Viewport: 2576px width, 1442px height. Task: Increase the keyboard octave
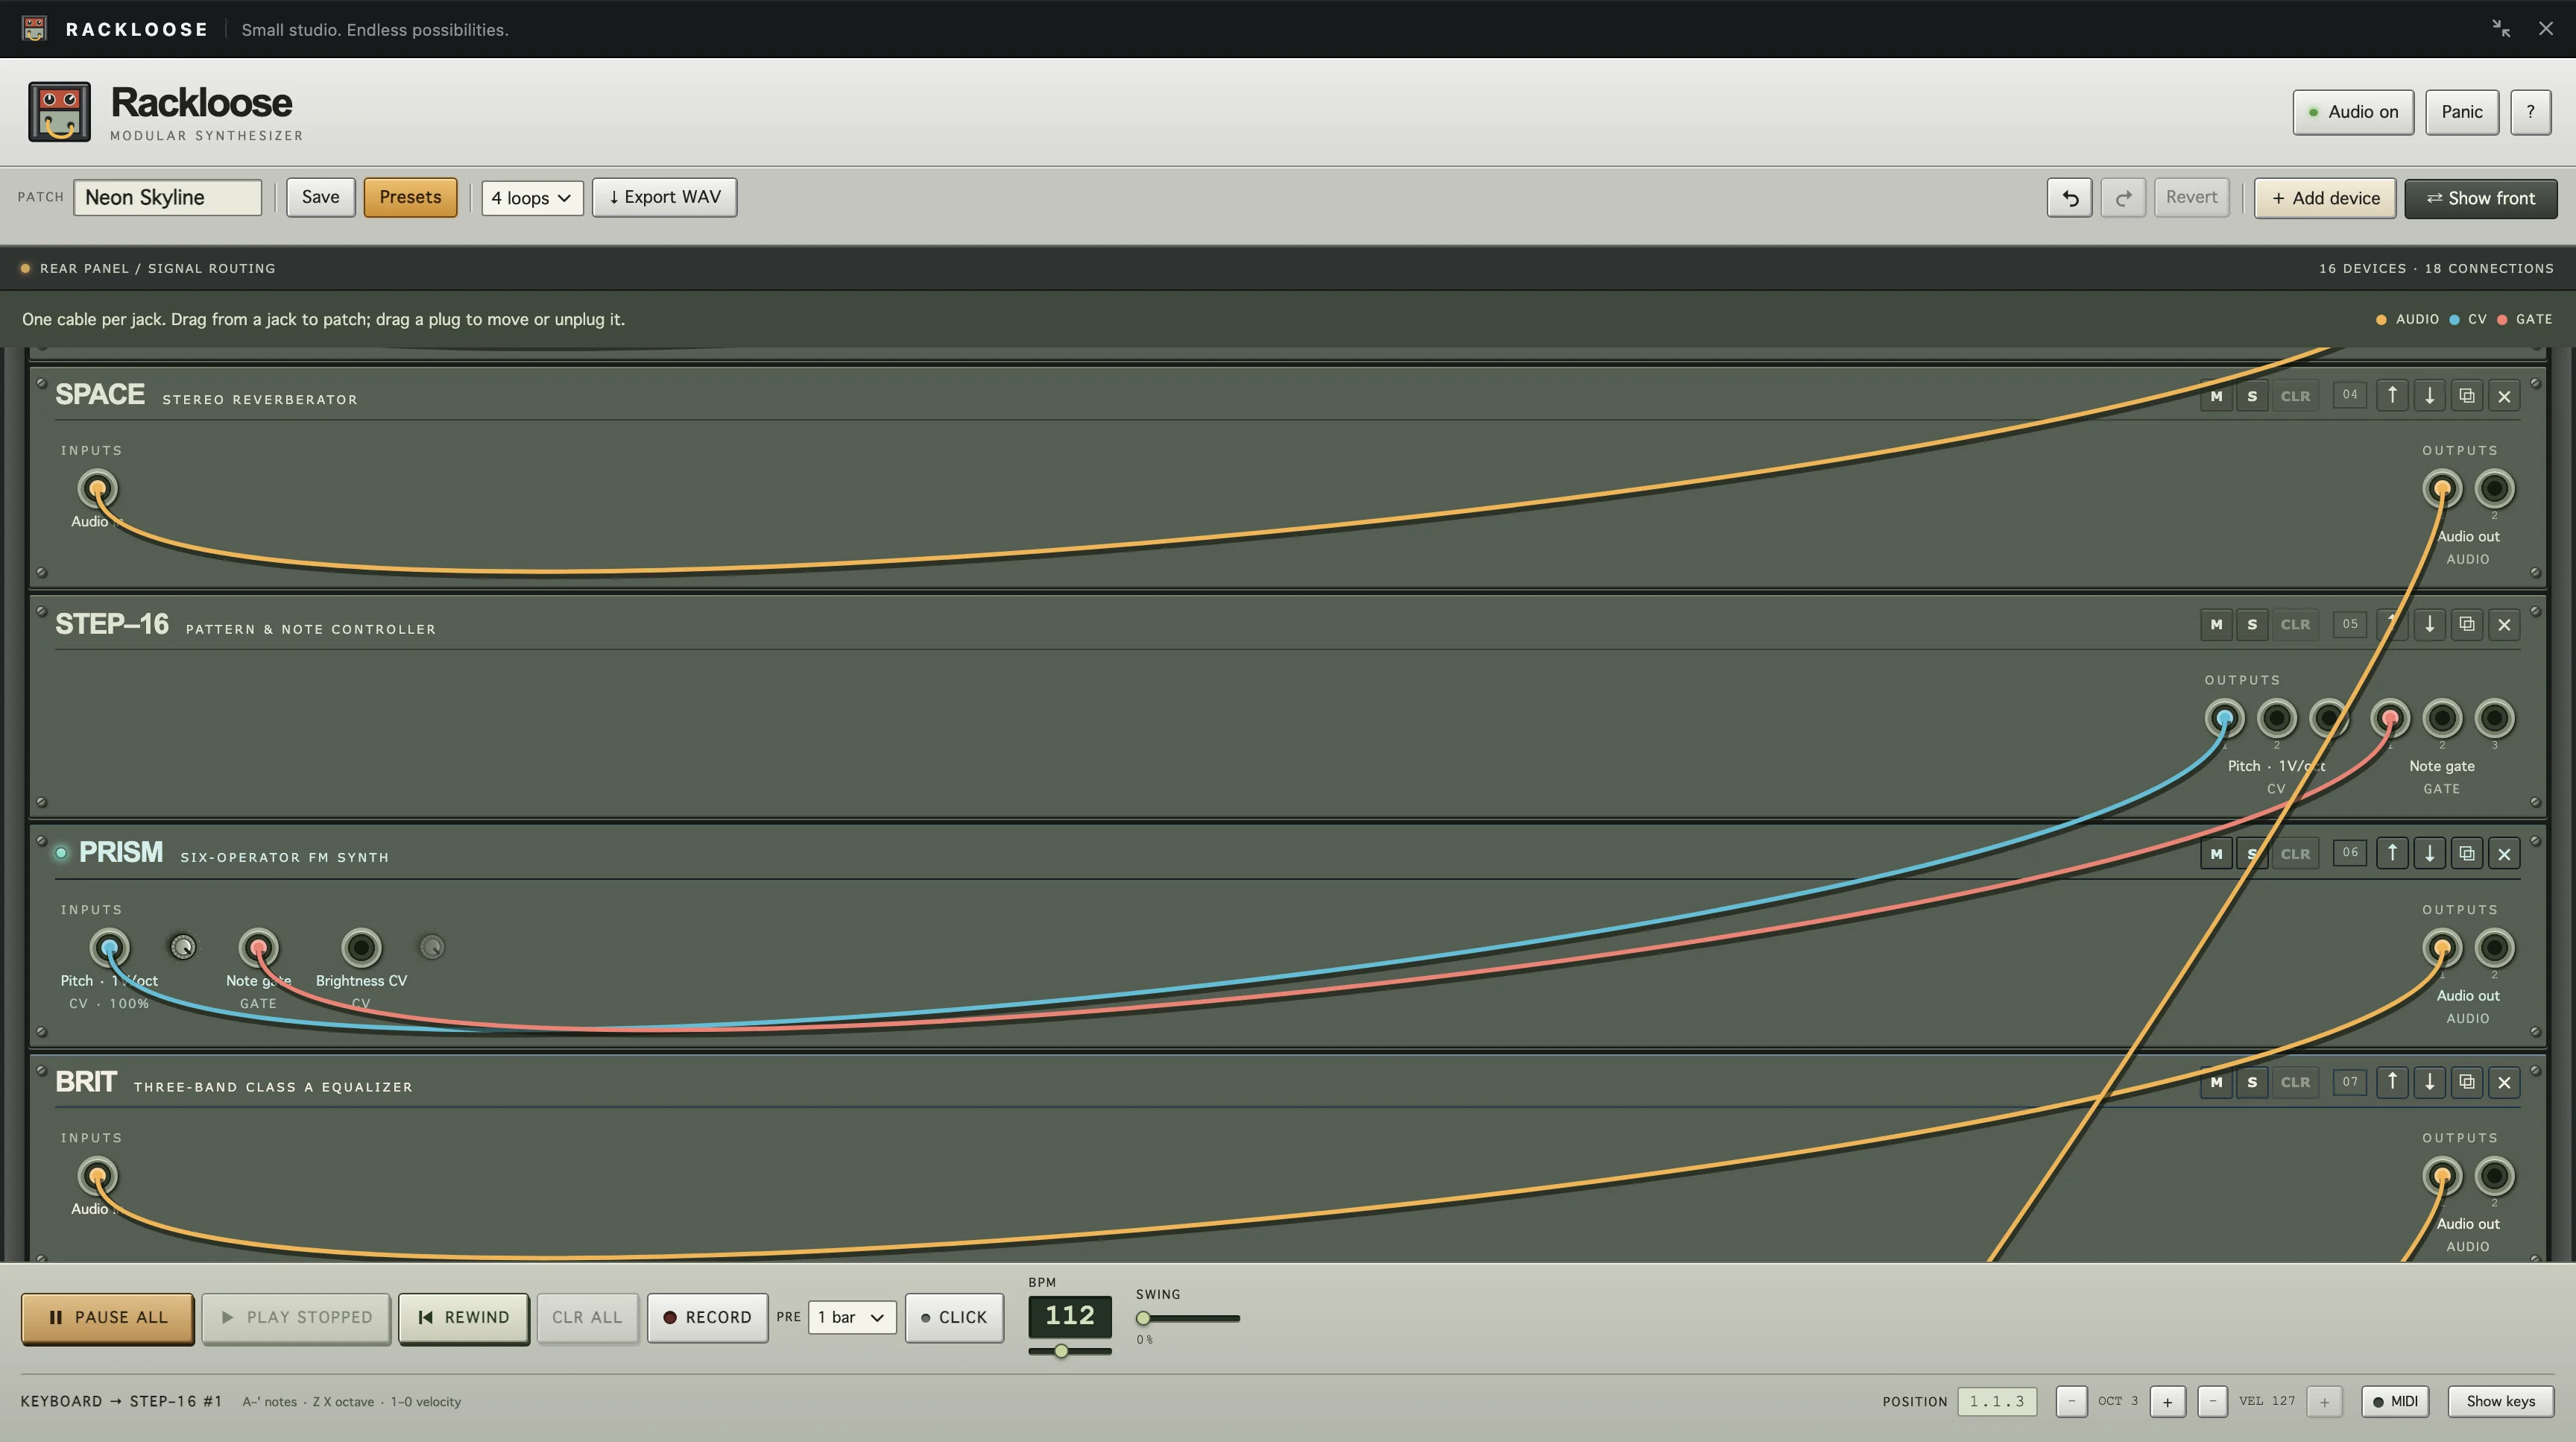pyautogui.click(x=2167, y=1402)
